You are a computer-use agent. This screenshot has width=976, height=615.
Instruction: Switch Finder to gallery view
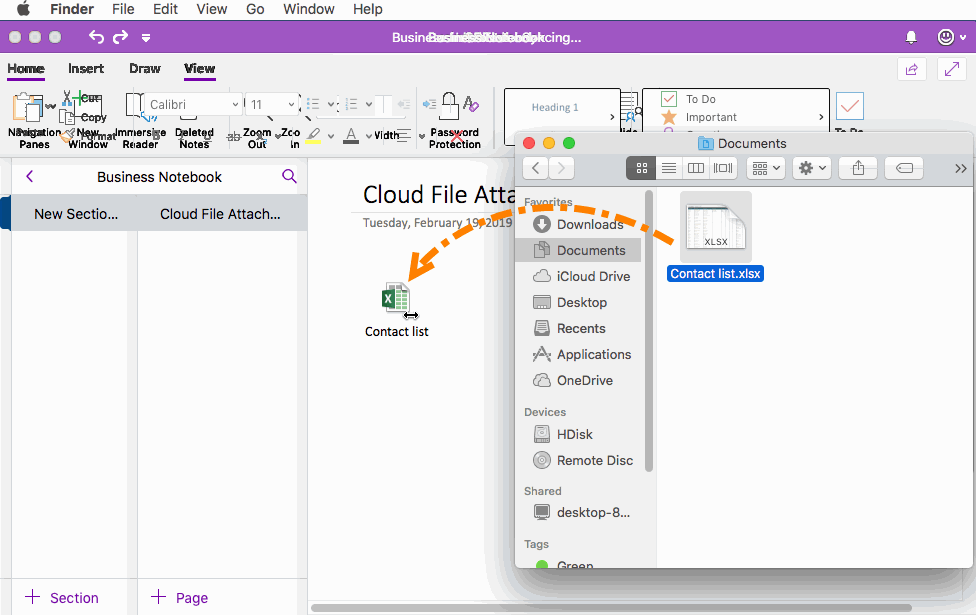point(723,168)
